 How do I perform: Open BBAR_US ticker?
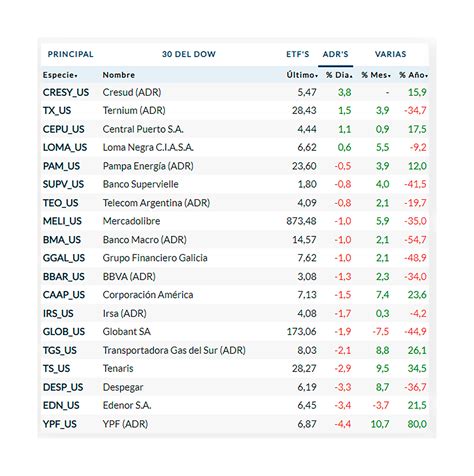click(63, 277)
